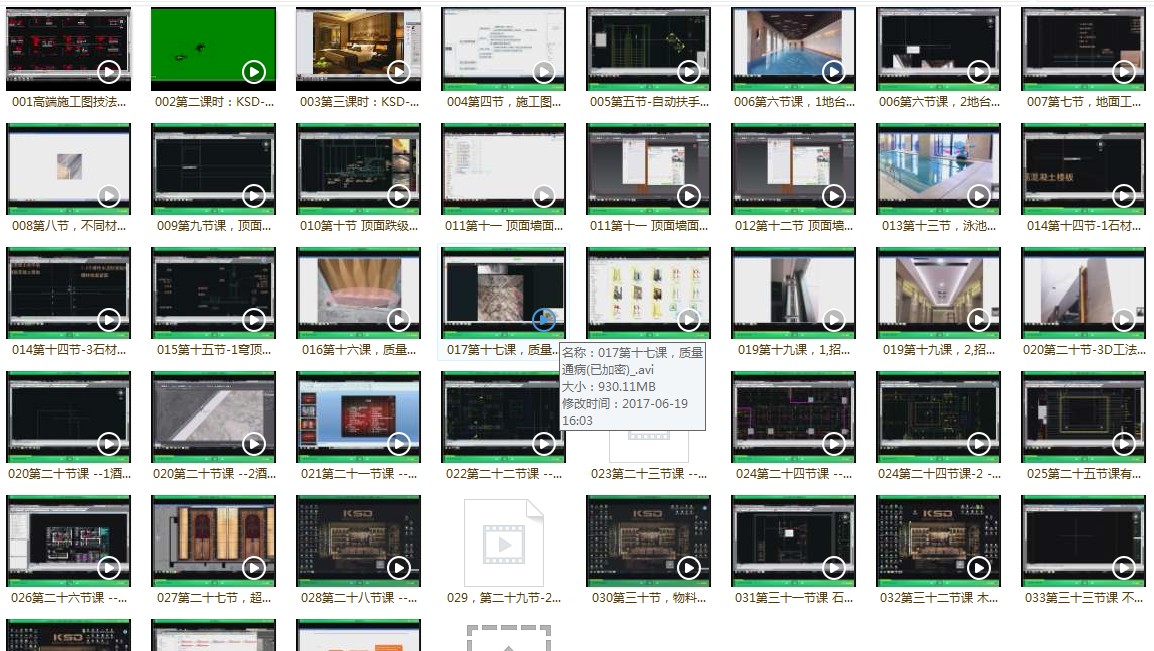The height and width of the screenshot is (651, 1154).
Task: Click the play icon on 028第二十八节课
Action: pos(399,568)
